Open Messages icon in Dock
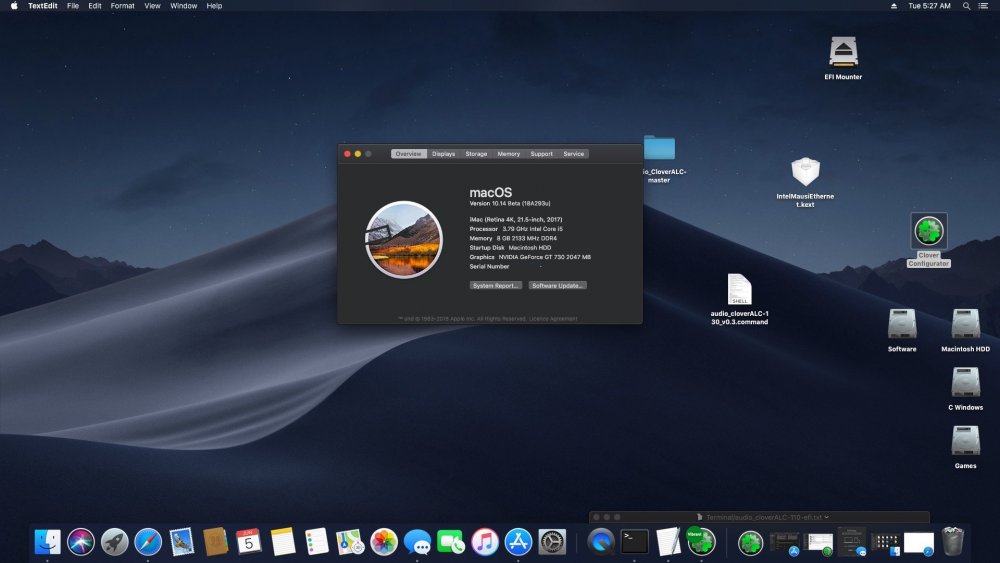The height and width of the screenshot is (563, 1000). pos(417,543)
